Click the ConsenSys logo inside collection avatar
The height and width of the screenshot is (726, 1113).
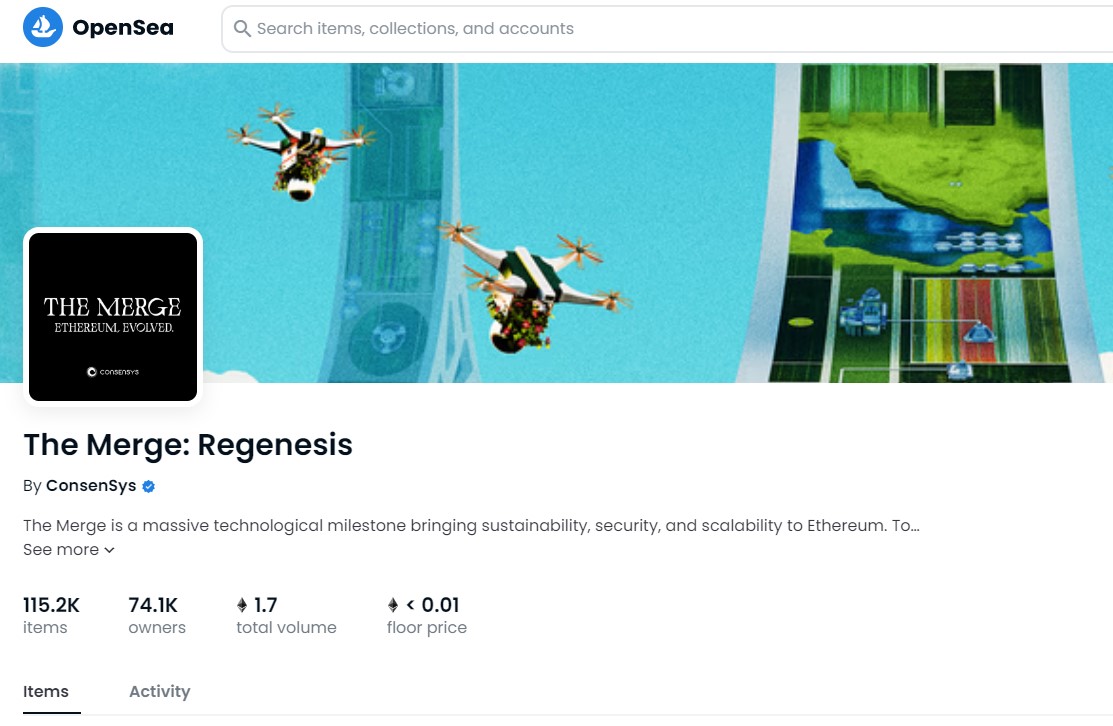(x=113, y=372)
